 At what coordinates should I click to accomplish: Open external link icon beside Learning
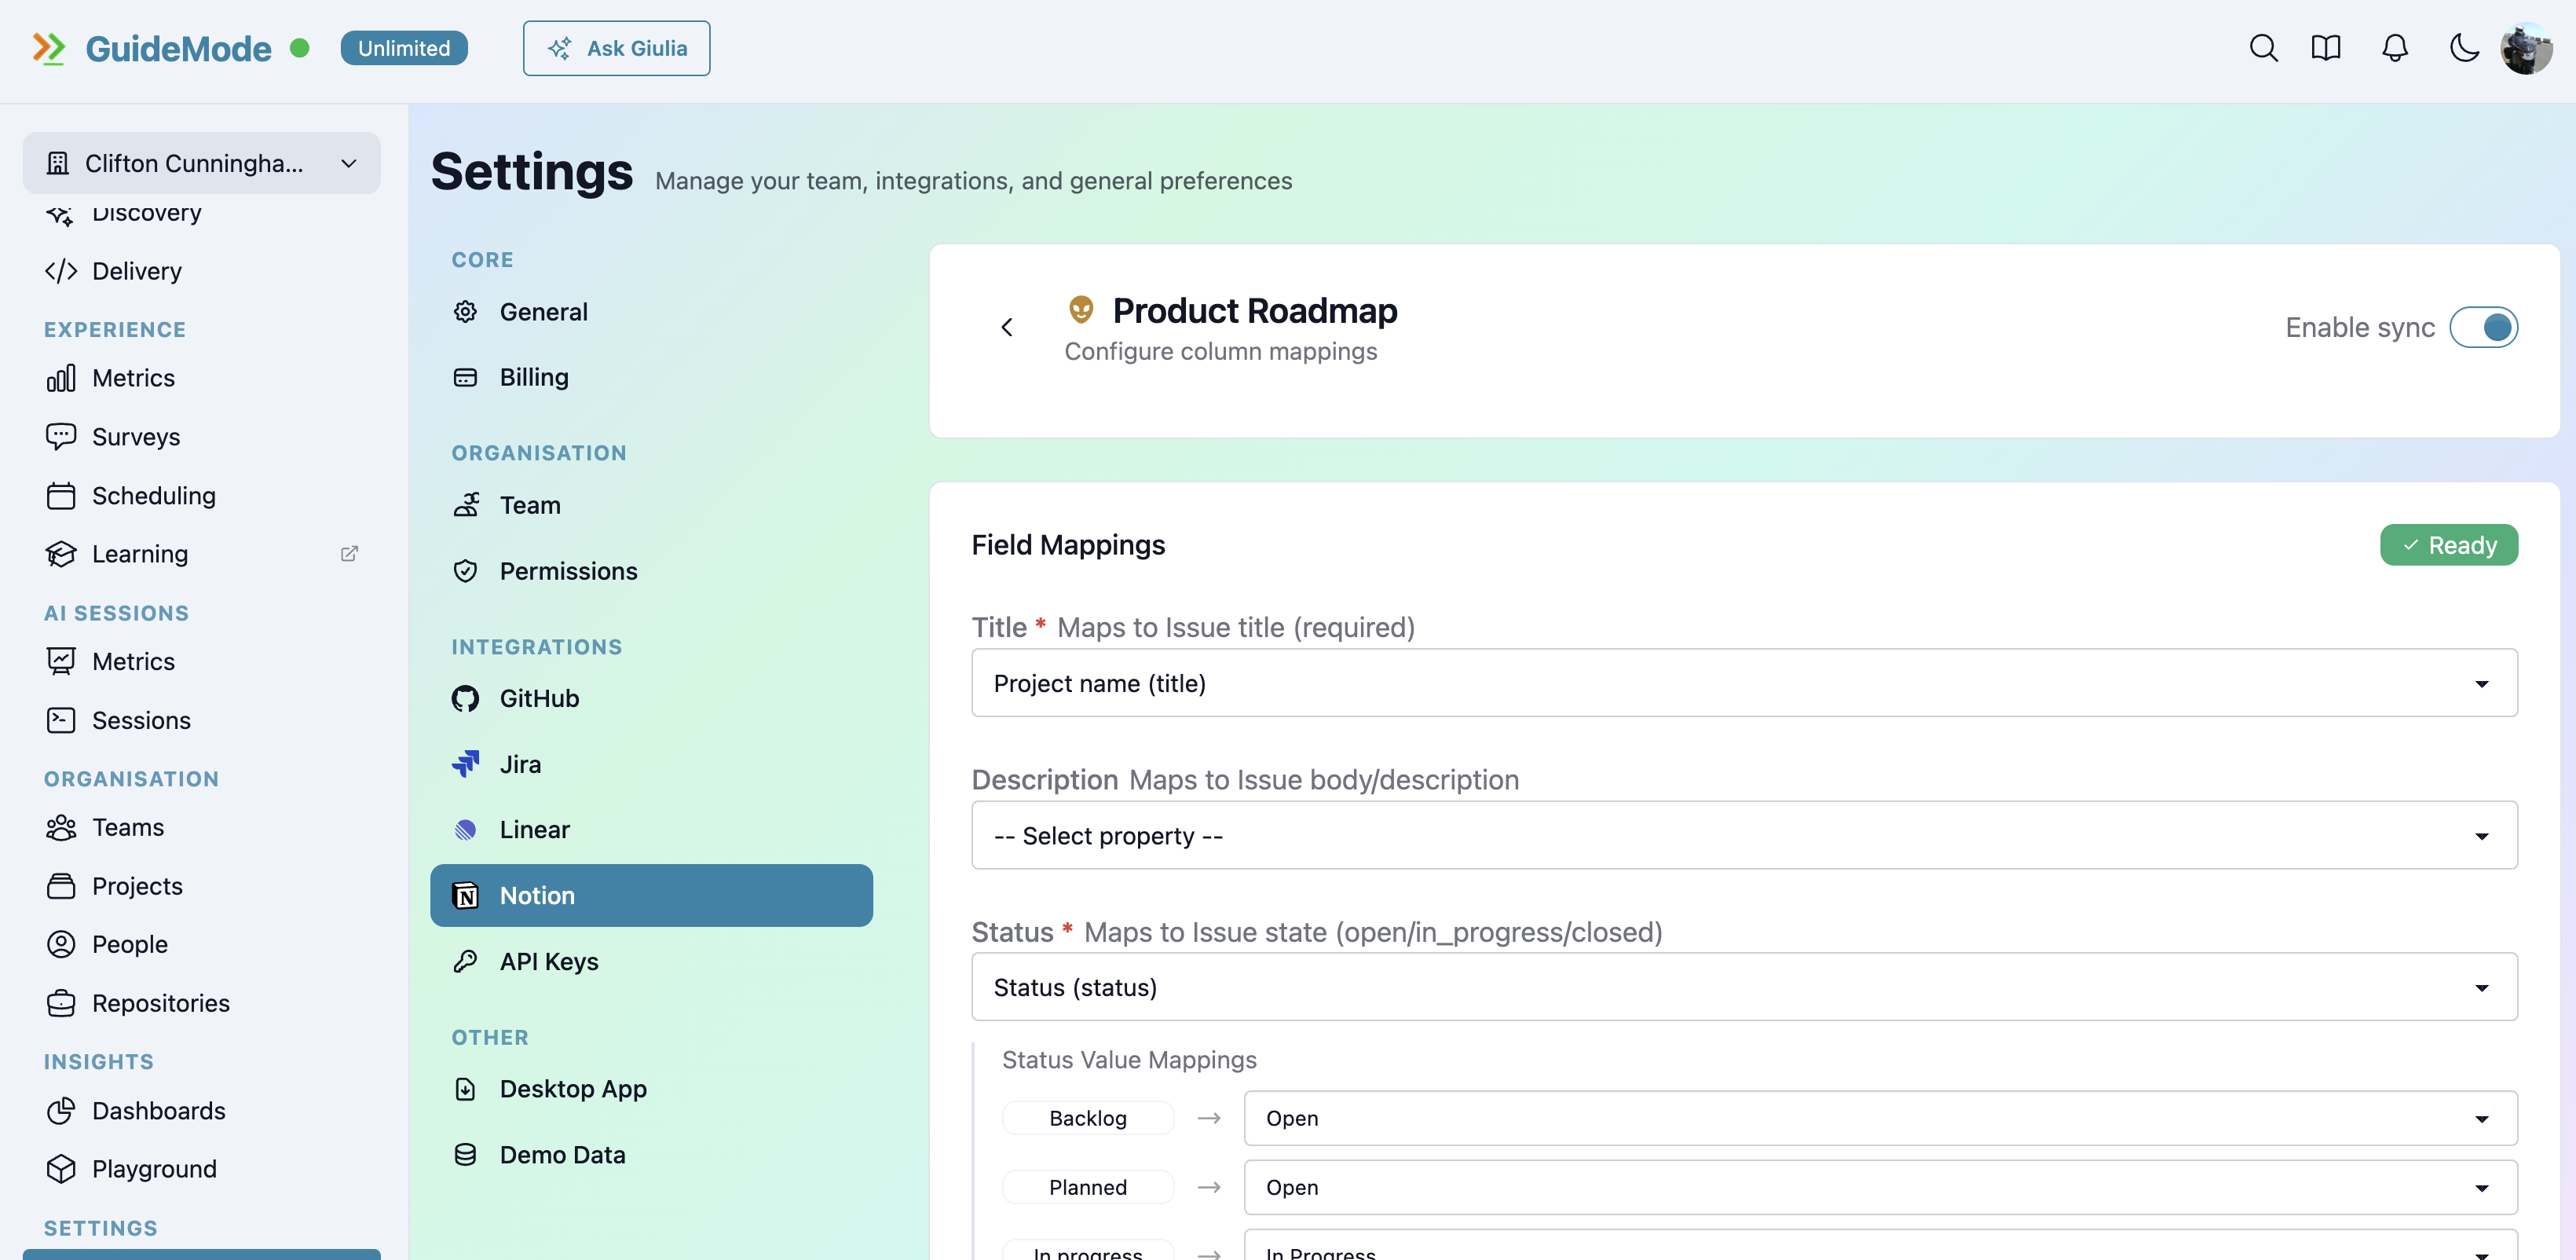(x=349, y=553)
